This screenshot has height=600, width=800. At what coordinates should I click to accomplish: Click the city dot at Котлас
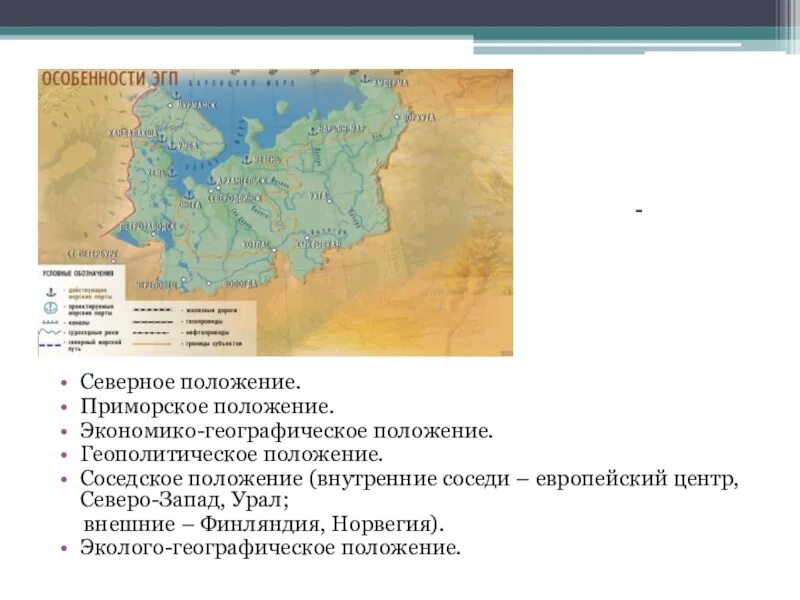coord(274,250)
